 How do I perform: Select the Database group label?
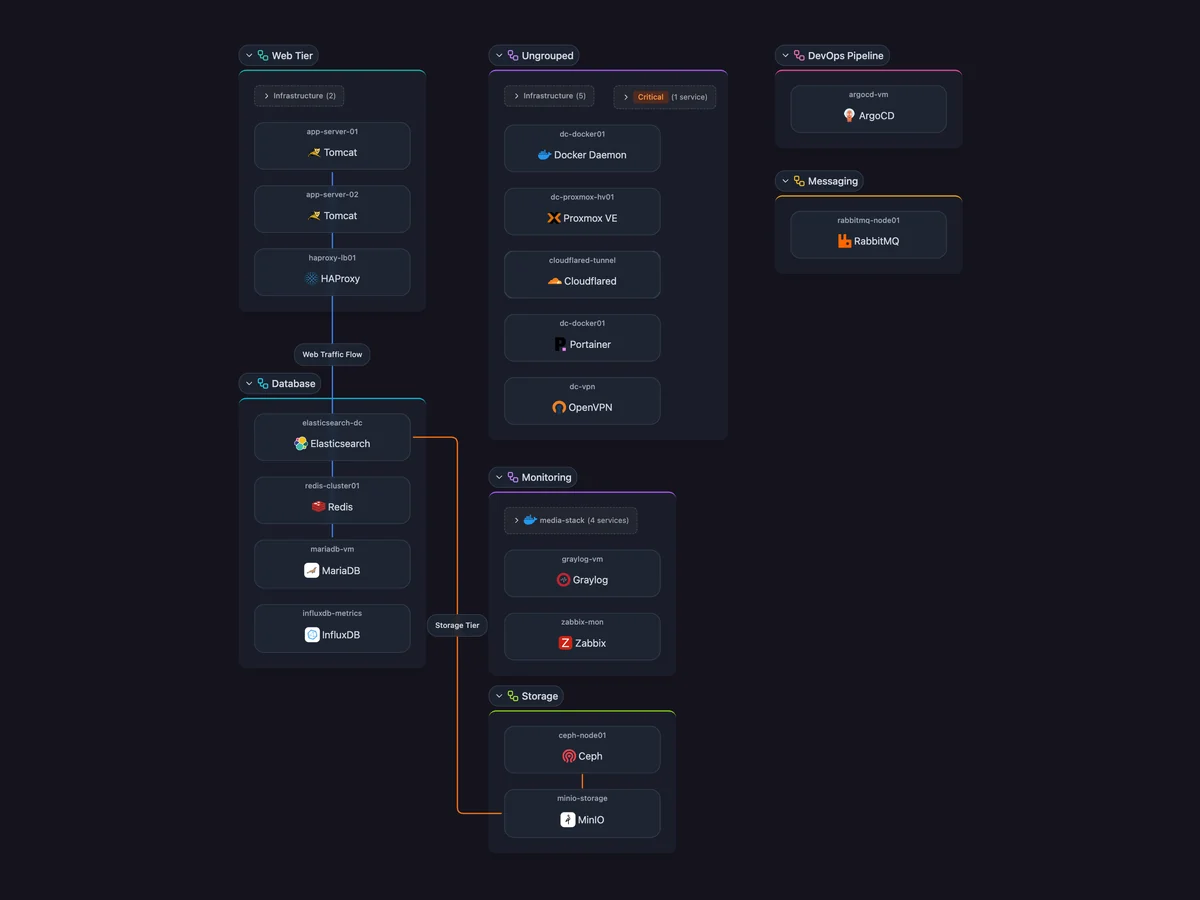click(x=293, y=384)
